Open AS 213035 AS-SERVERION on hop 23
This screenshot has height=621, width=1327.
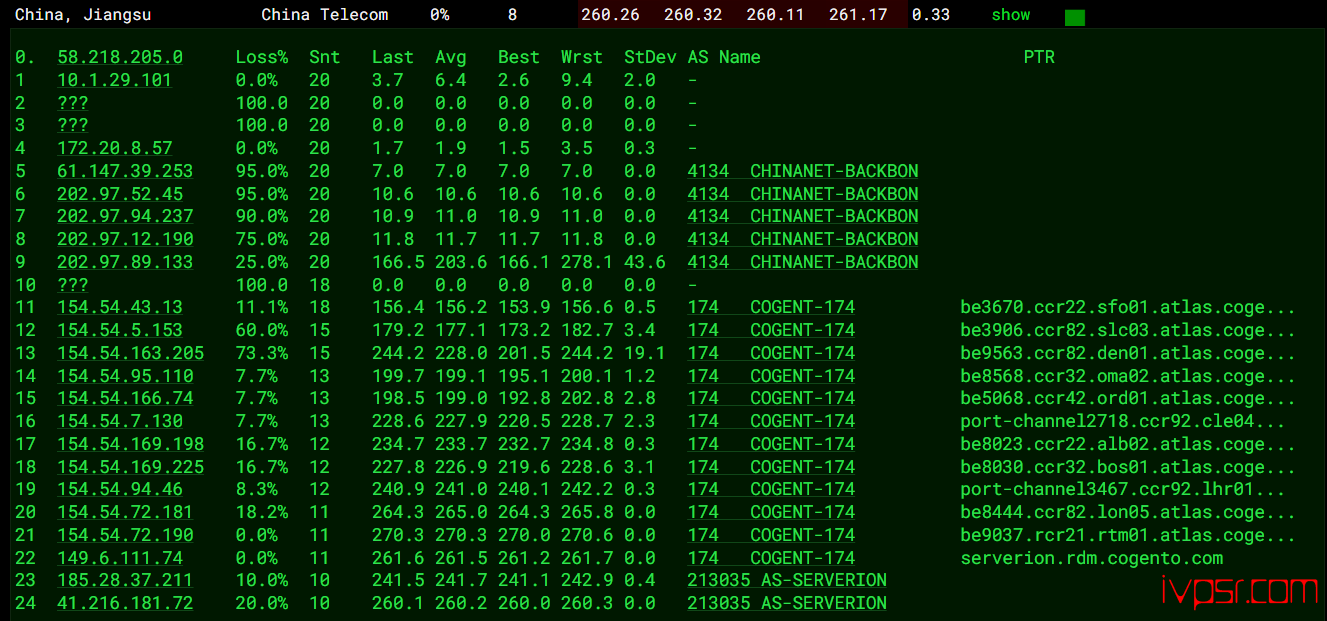click(x=786, y=580)
